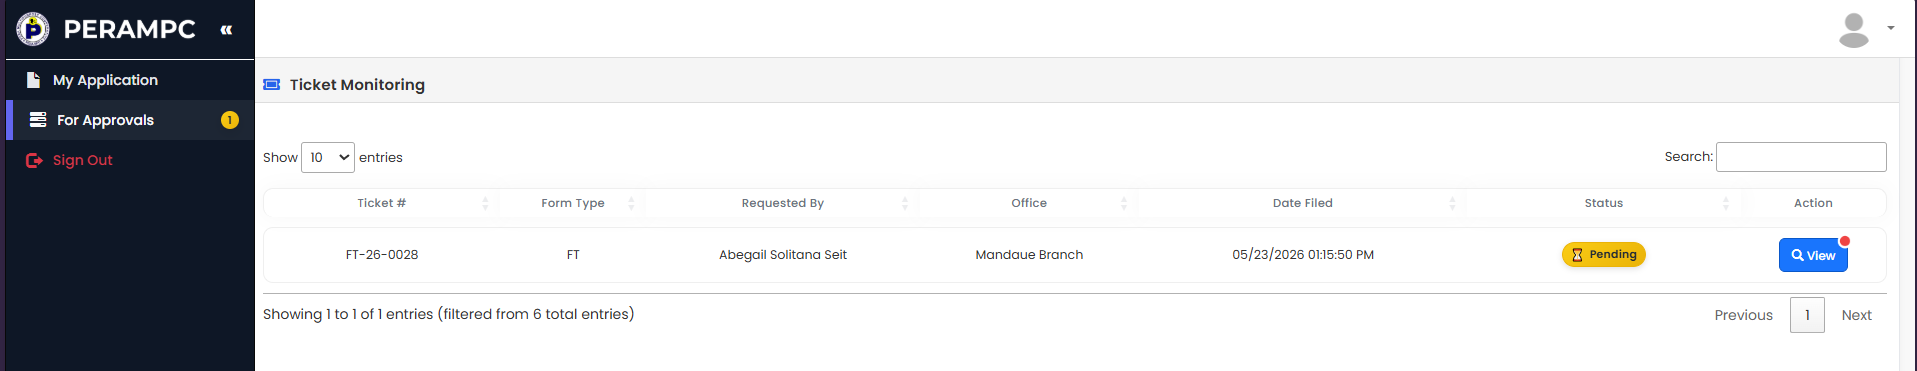This screenshot has width=1917, height=371.
Task: Click the Sign Out arrow icon
Action: [x=34, y=160]
